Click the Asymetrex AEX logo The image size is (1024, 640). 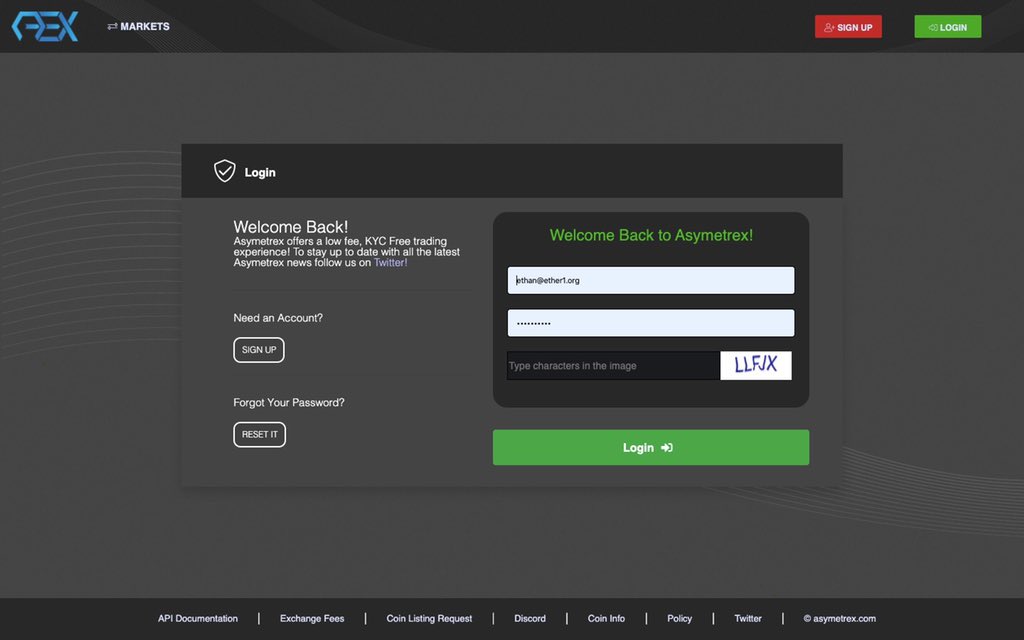(45, 26)
